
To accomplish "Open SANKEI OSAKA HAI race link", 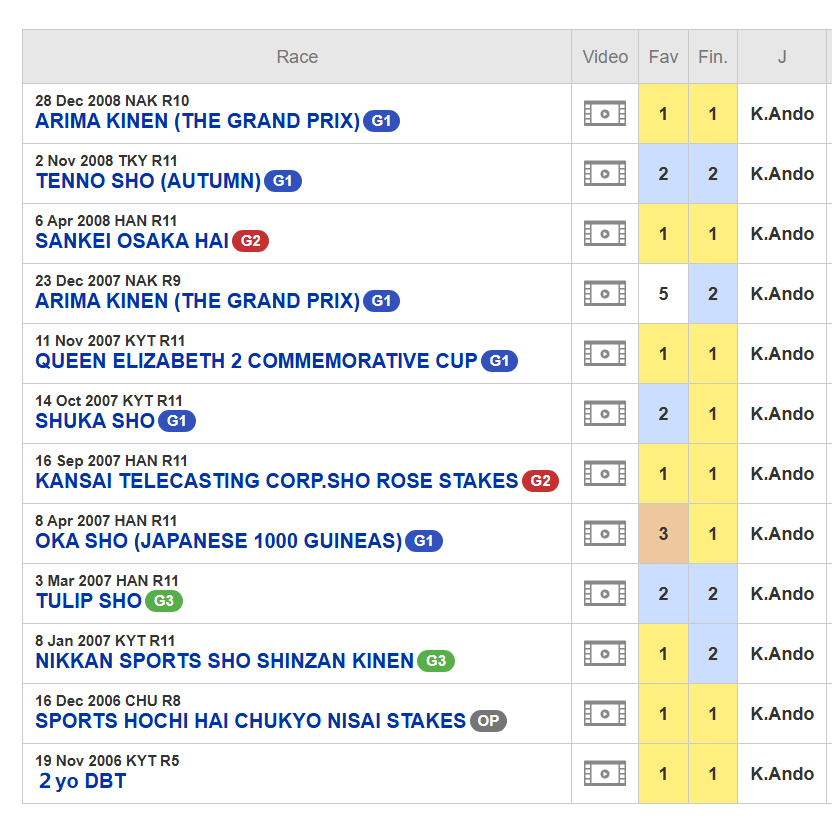I will tap(132, 241).
